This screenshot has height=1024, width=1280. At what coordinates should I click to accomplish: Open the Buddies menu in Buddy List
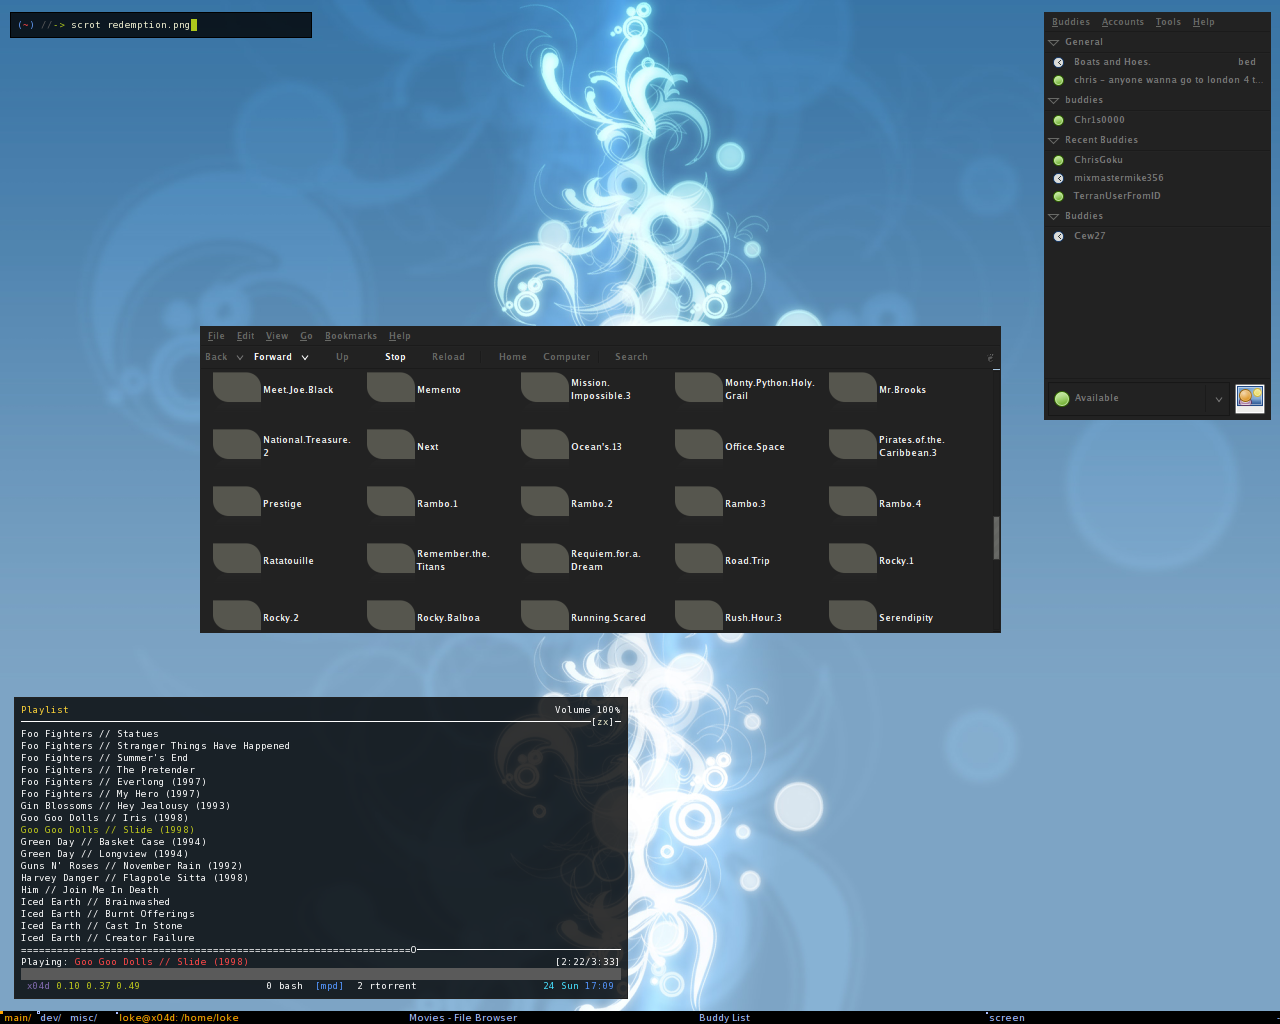point(1071,22)
